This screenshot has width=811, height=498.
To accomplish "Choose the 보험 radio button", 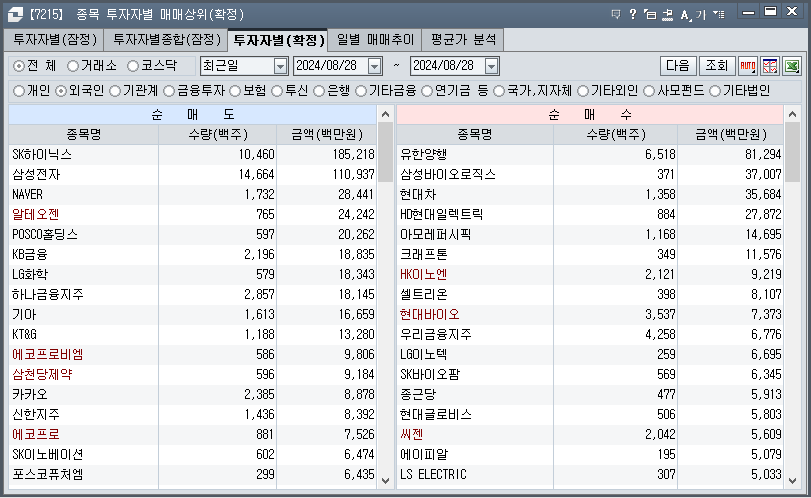I will [235, 91].
